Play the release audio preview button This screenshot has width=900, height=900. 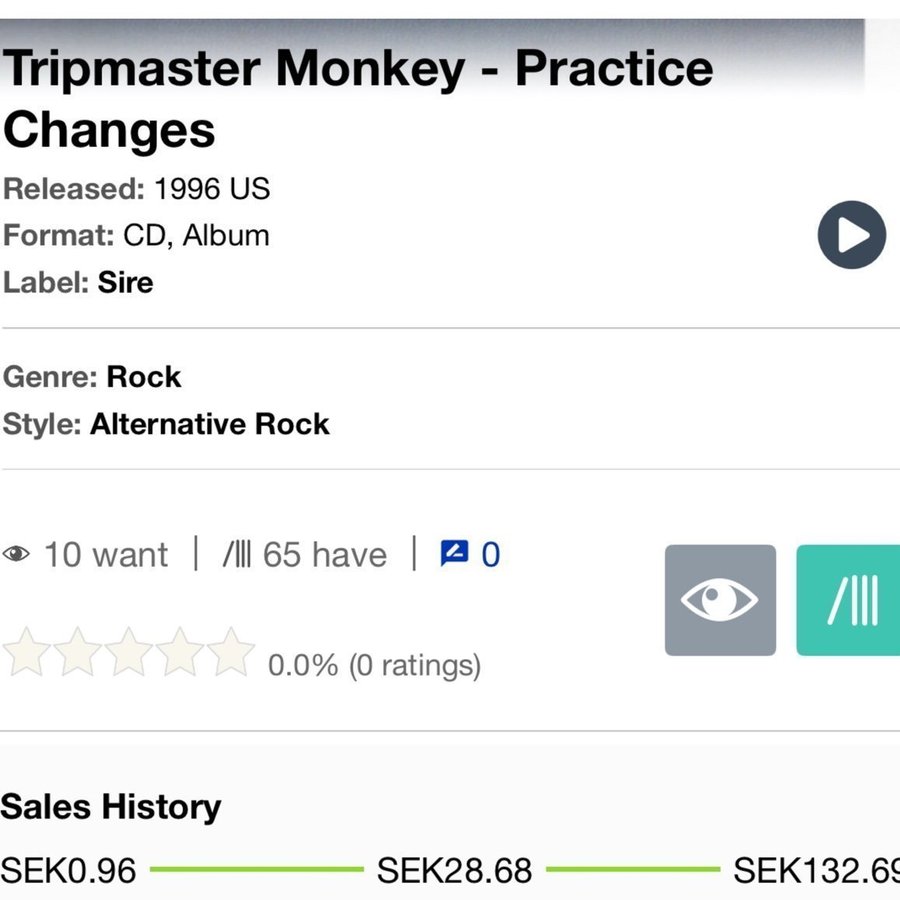coord(851,236)
